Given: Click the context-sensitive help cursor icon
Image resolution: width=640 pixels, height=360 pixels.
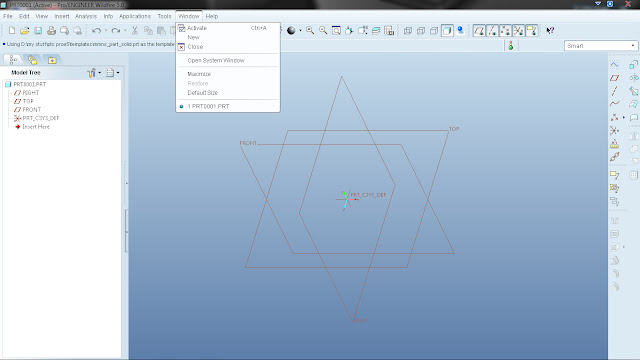Looking at the screenshot, I should (550, 31).
